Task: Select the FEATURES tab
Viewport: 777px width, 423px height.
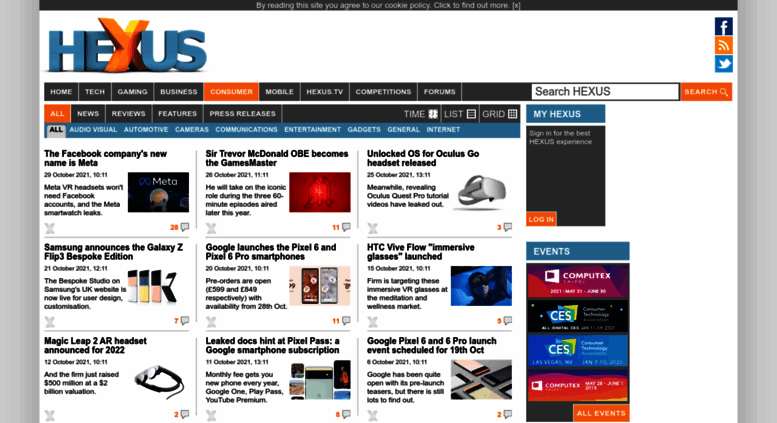Action: point(177,113)
